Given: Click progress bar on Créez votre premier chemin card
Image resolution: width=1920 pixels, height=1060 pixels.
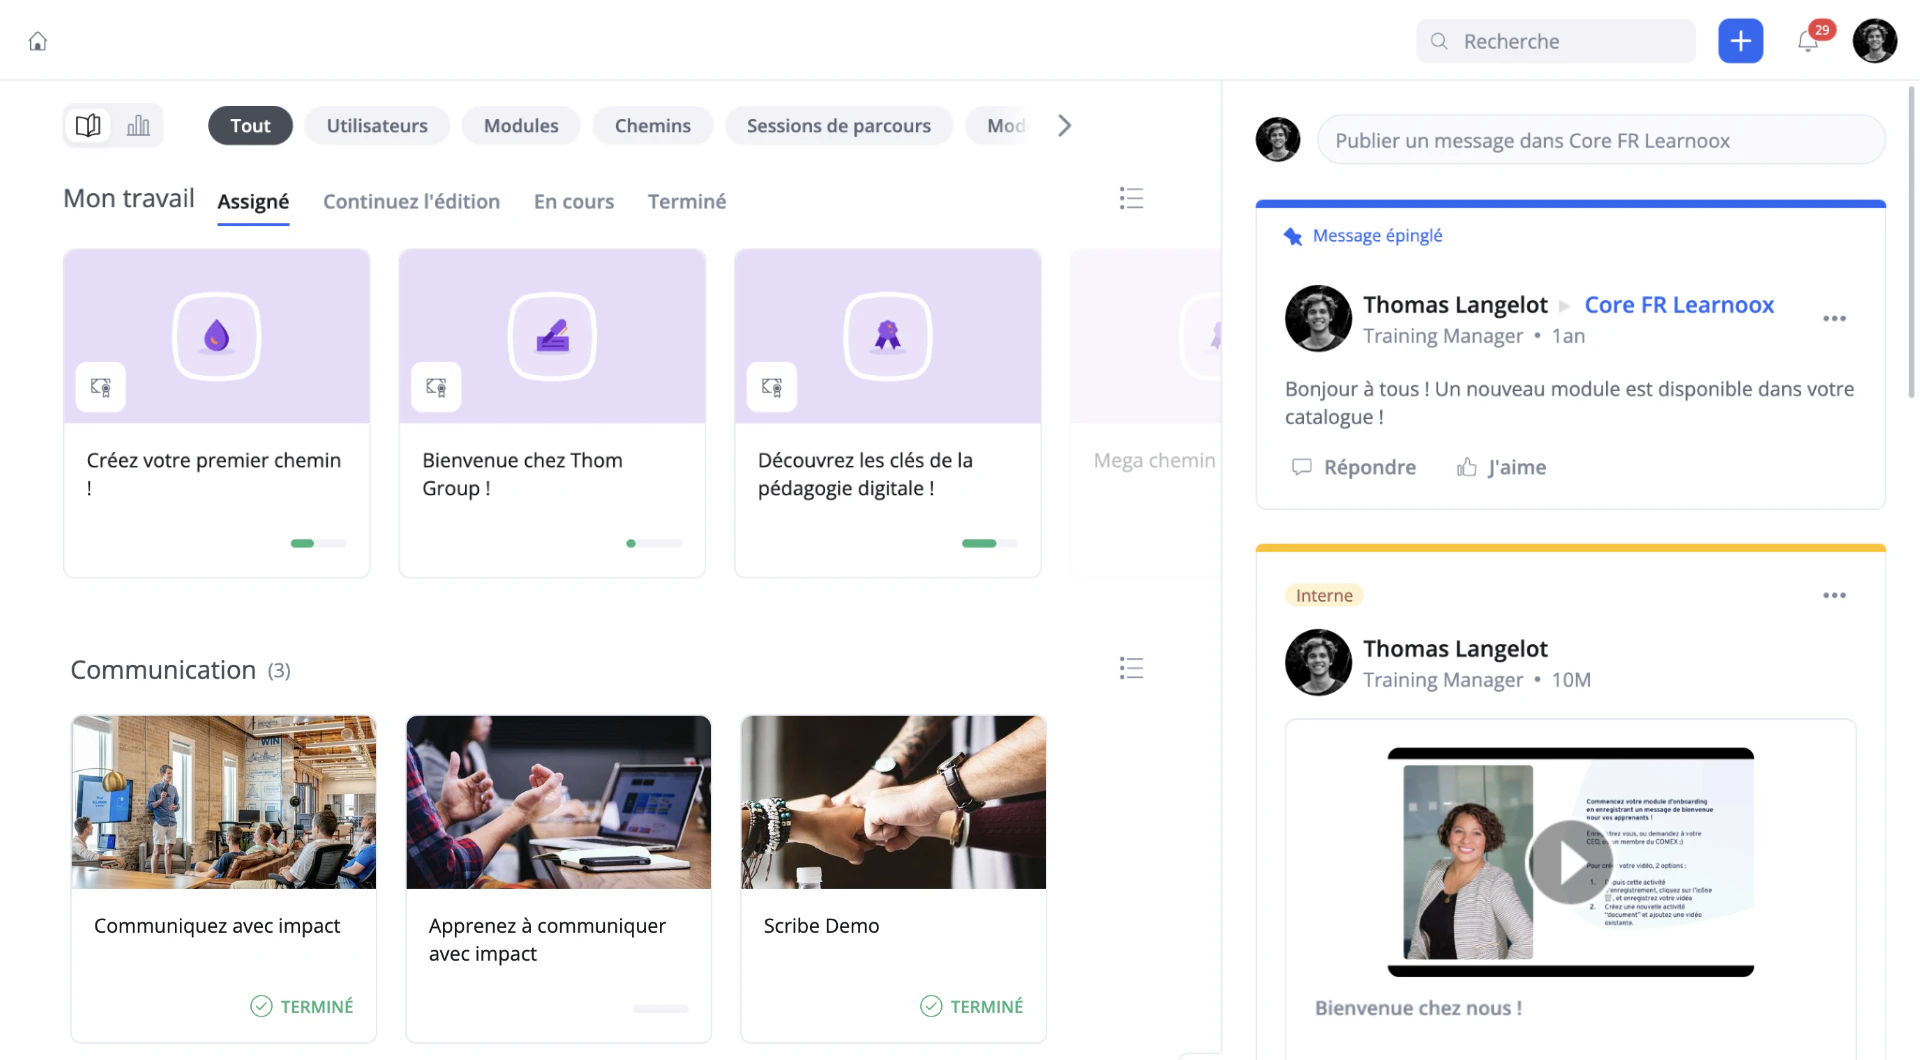Looking at the screenshot, I should tap(319, 543).
